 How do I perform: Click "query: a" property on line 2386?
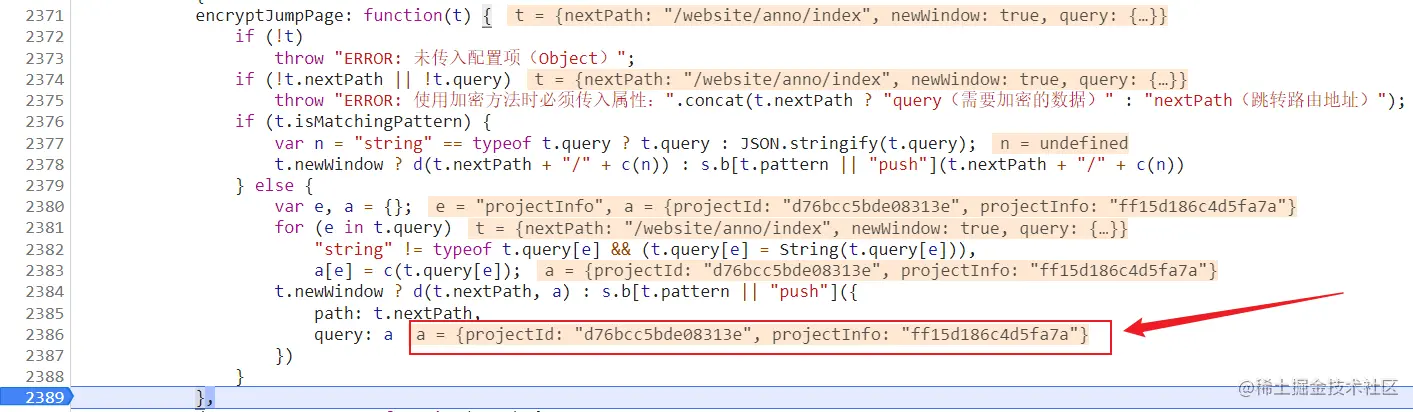[353, 334]
